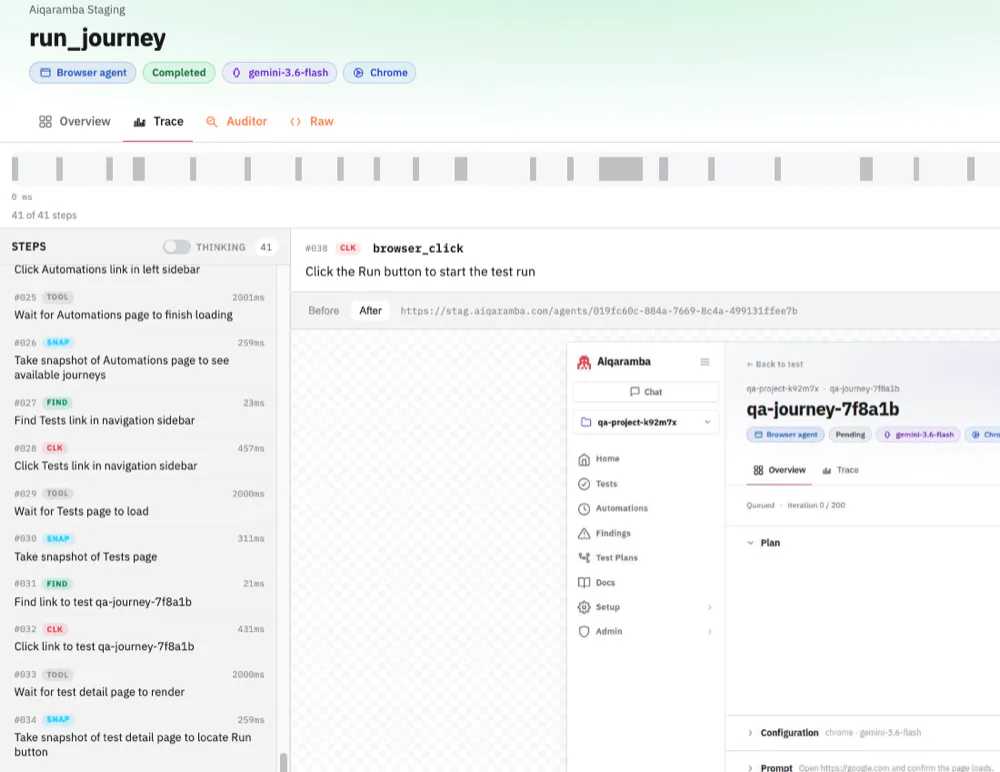Click the Browser agent badge under run_journey

[83, 73]
